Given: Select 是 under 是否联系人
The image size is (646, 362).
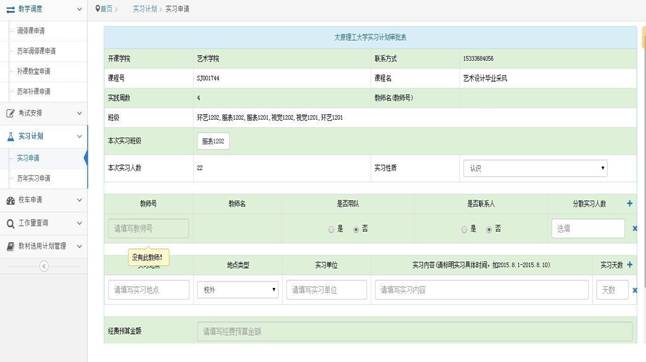Looking at the screenshot, I should (x=464, y=229).
